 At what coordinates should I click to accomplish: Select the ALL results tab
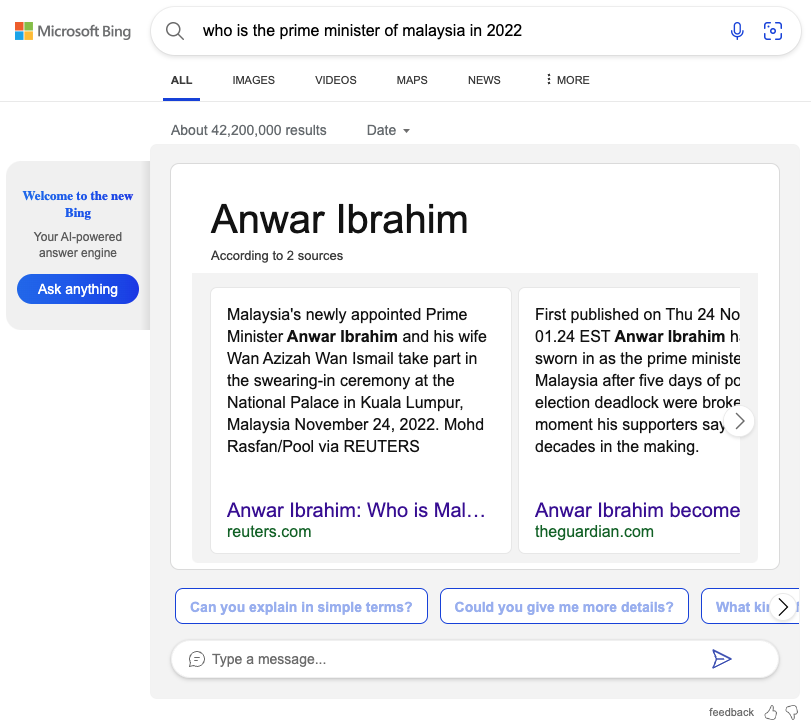point(182,80)
